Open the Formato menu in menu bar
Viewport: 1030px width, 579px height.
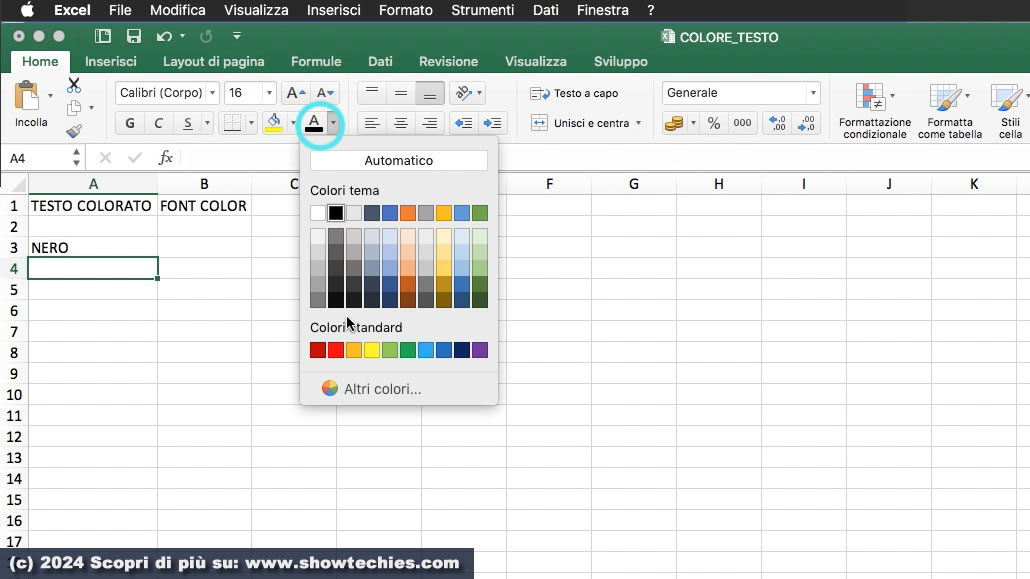(x=405, y=10)
